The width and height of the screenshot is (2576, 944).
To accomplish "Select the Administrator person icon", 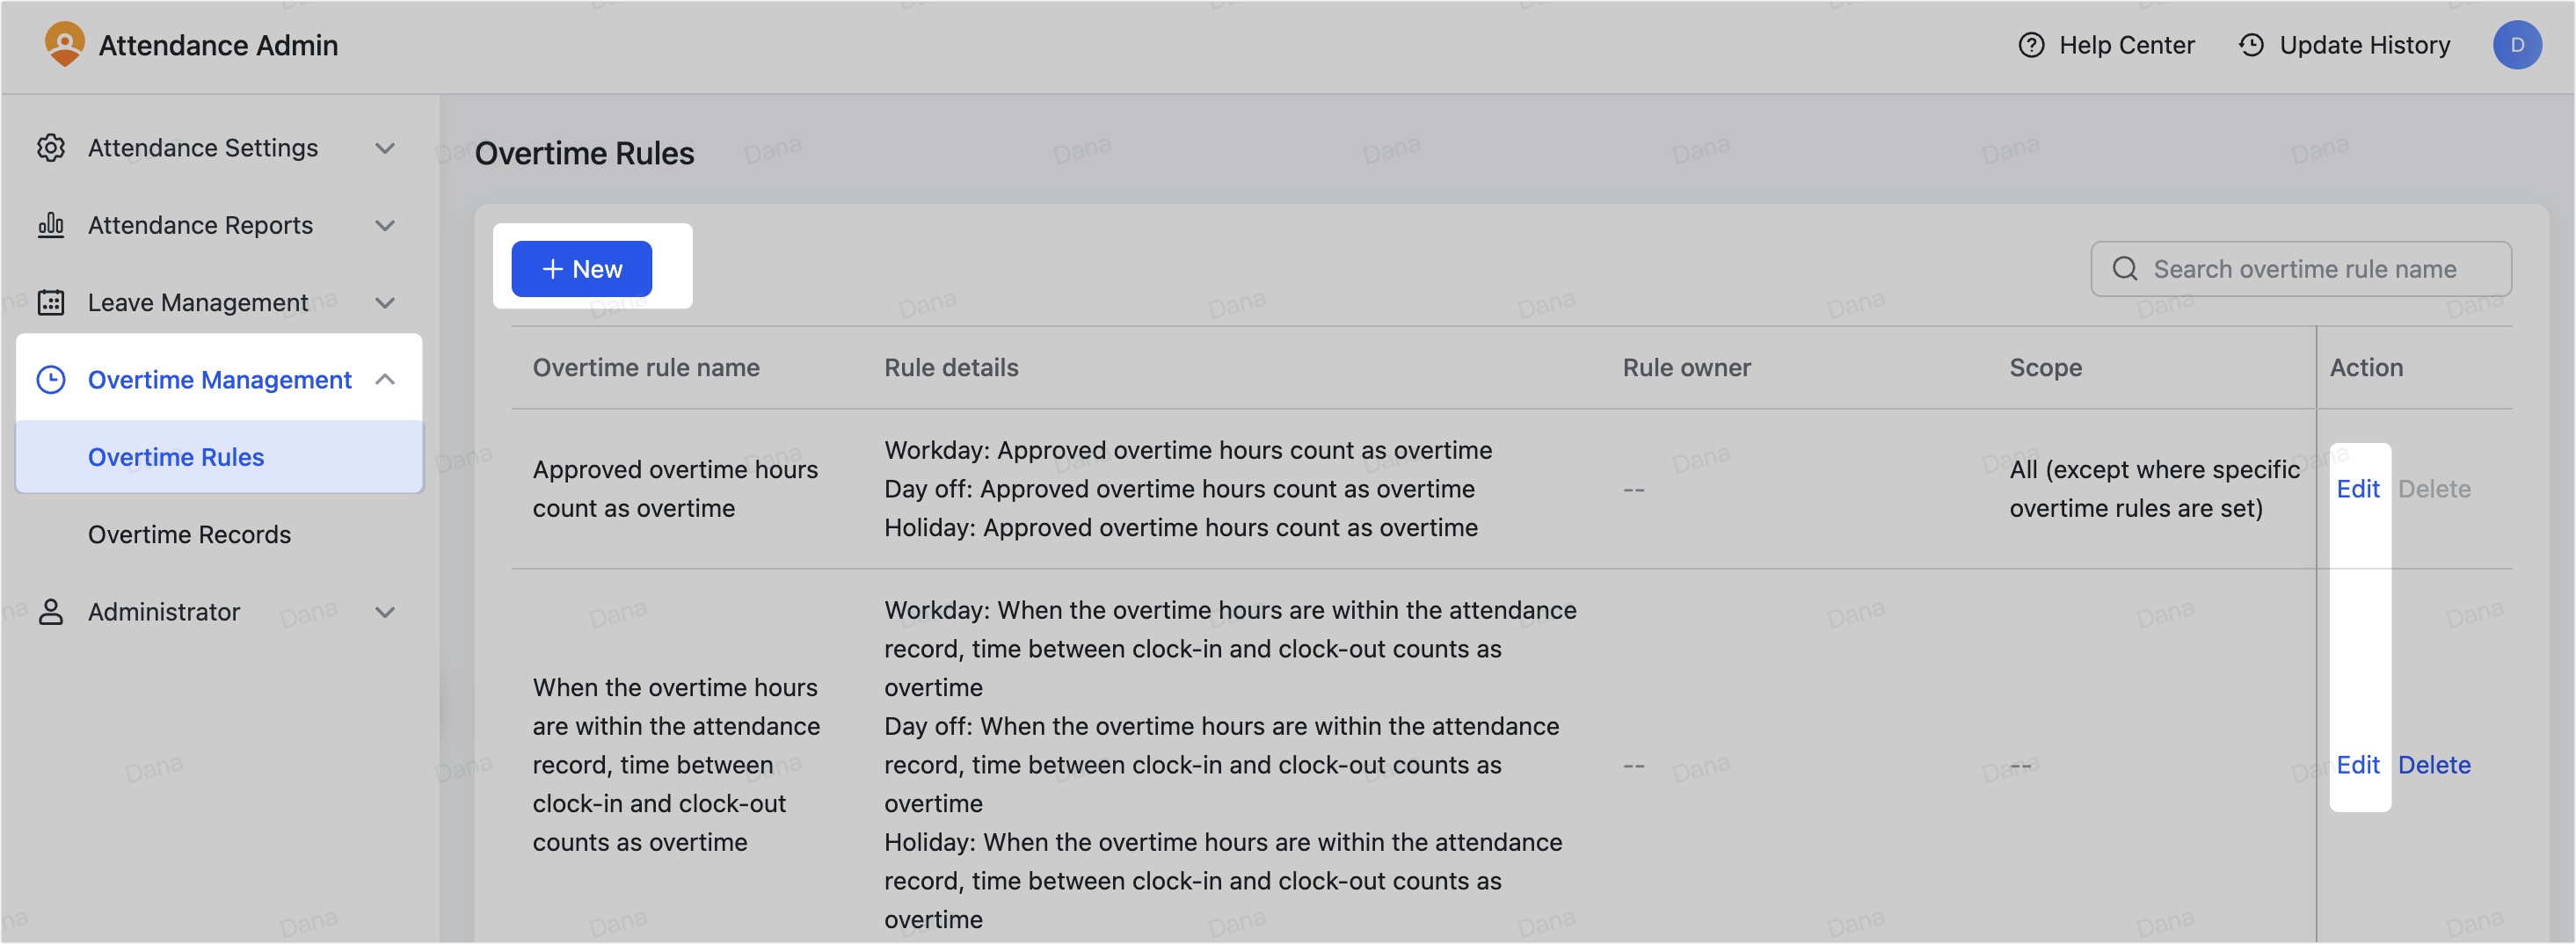I will click(51, 612).
